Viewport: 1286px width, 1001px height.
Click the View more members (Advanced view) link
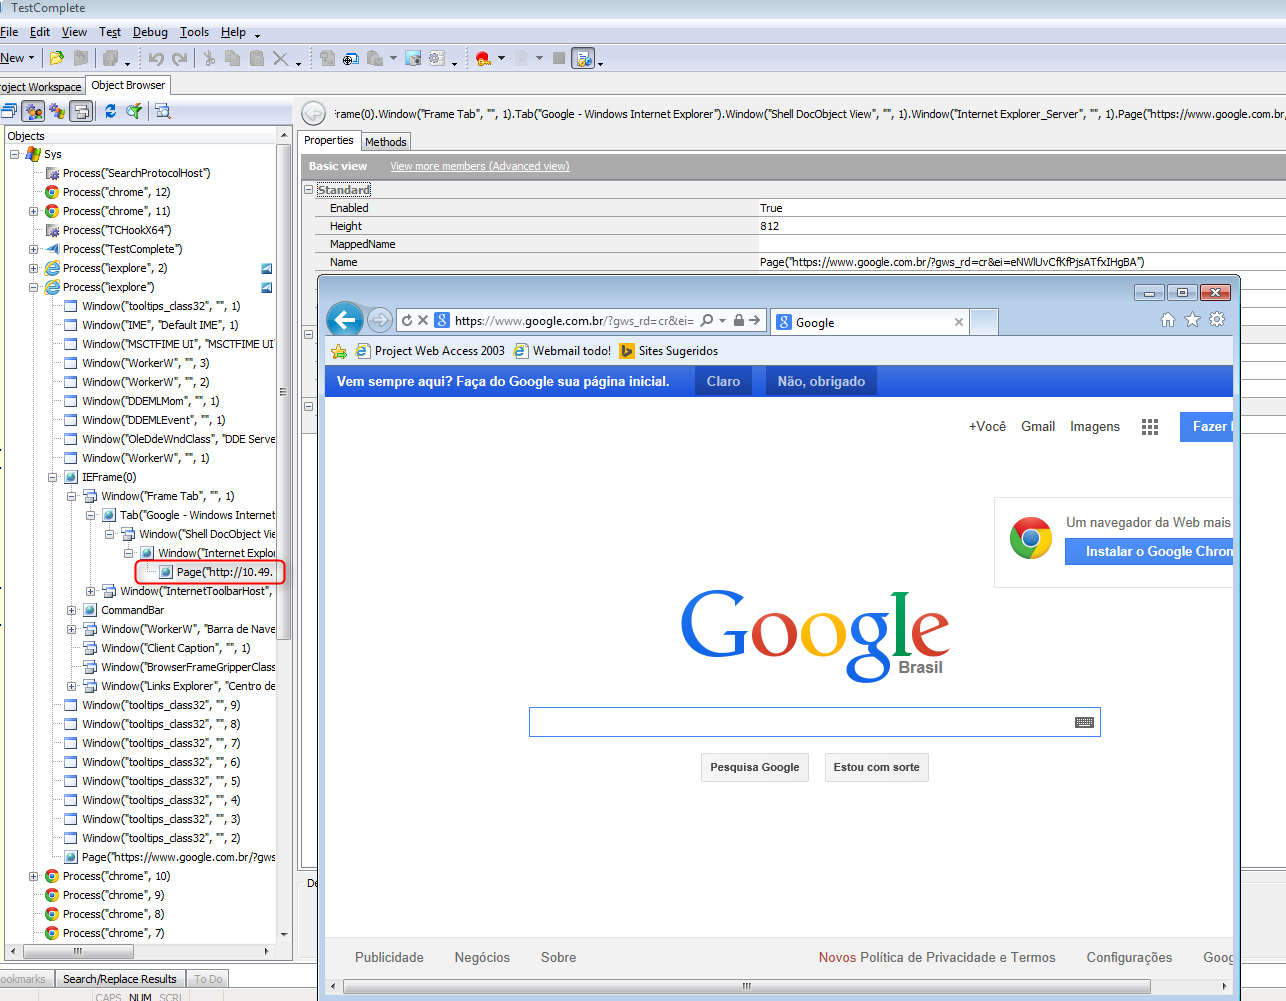(479, 166)
